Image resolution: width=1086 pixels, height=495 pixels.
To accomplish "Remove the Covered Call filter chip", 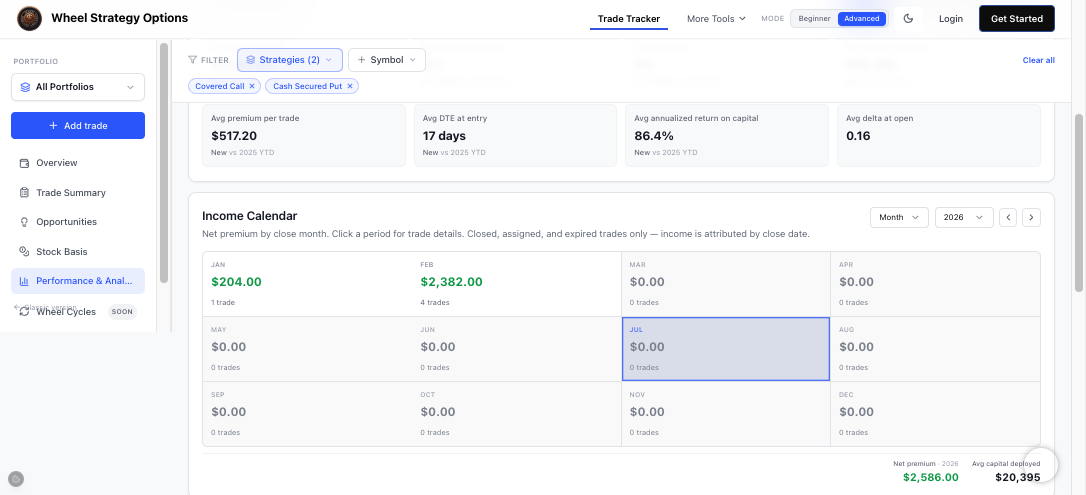I will [x=252, y=87].
